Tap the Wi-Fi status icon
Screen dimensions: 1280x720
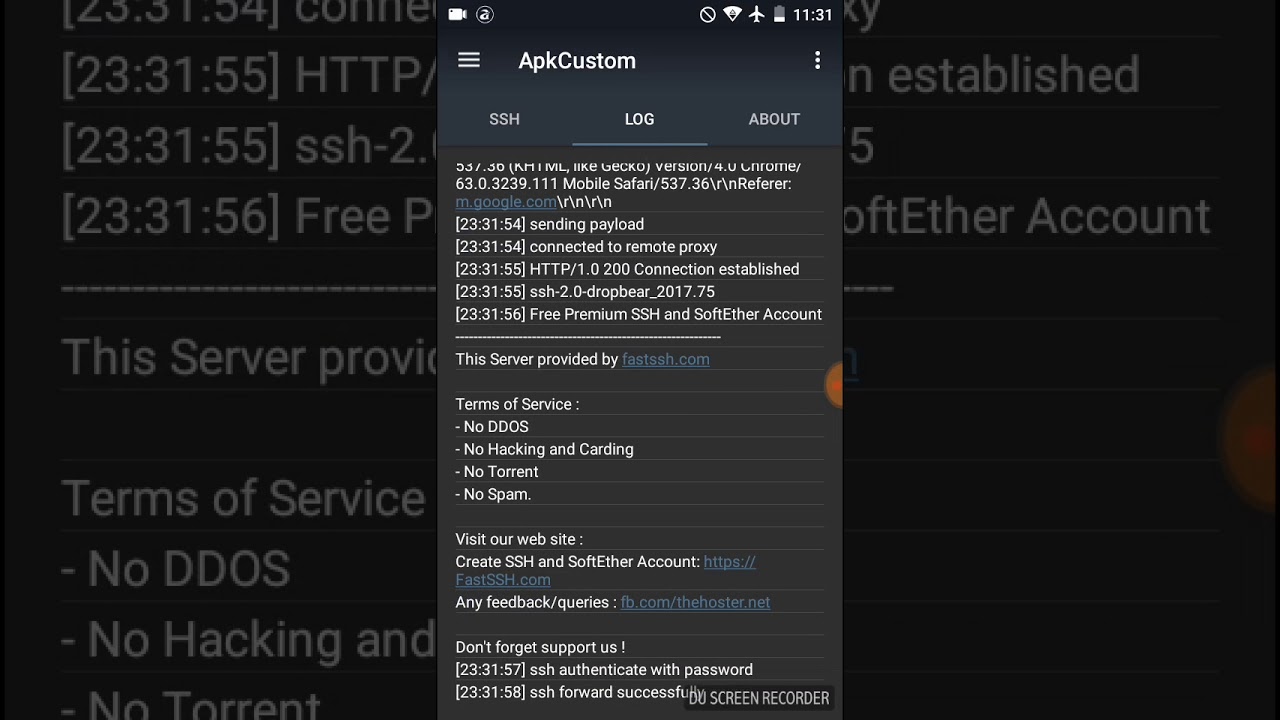732,14
